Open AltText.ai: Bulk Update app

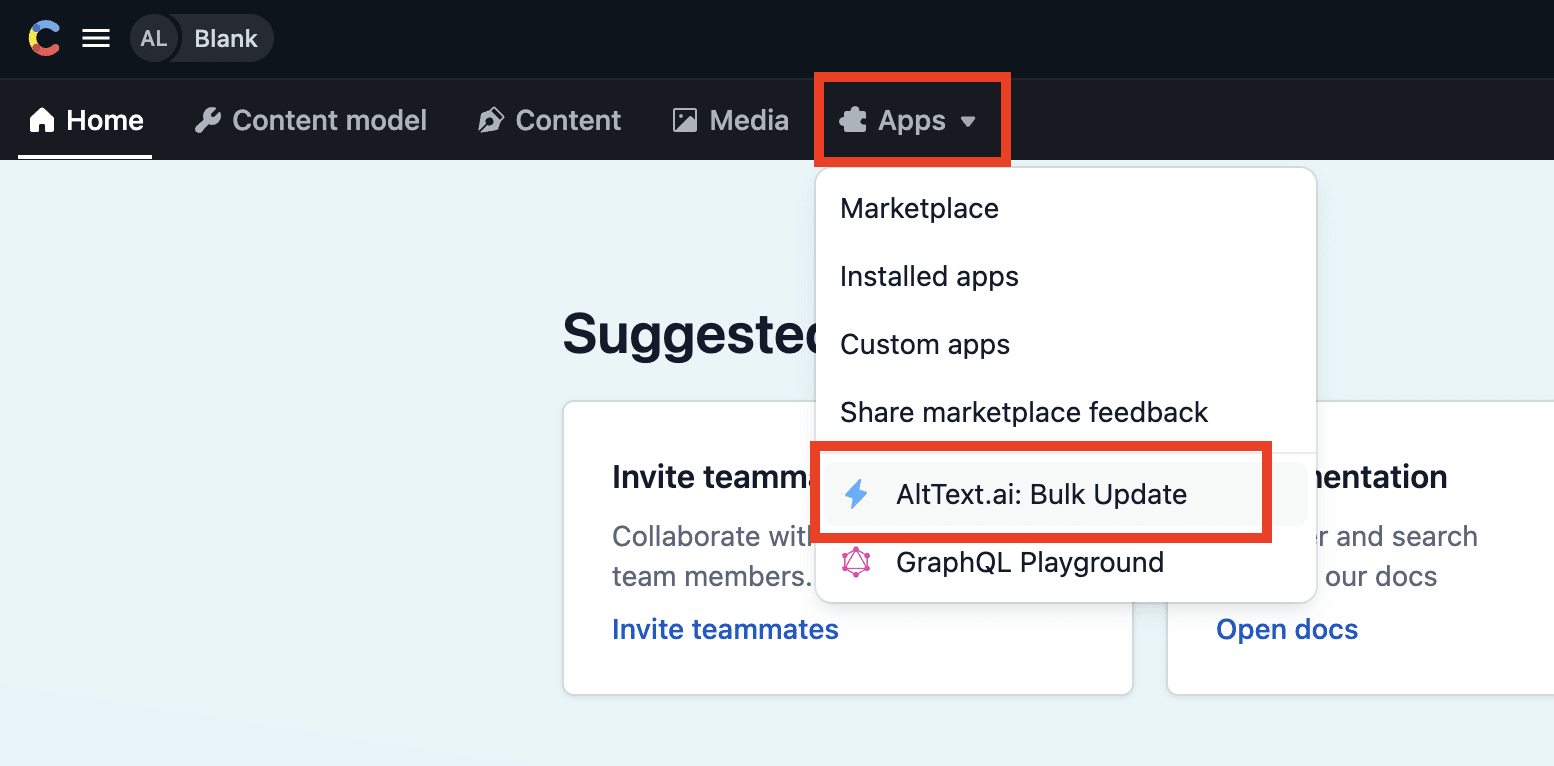coord(1066,494)
